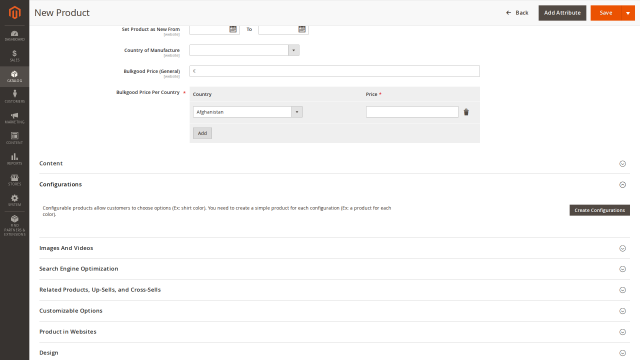640x360 pixels.
Task: Open the Content sidebar menu
Action: coord(14,138)
